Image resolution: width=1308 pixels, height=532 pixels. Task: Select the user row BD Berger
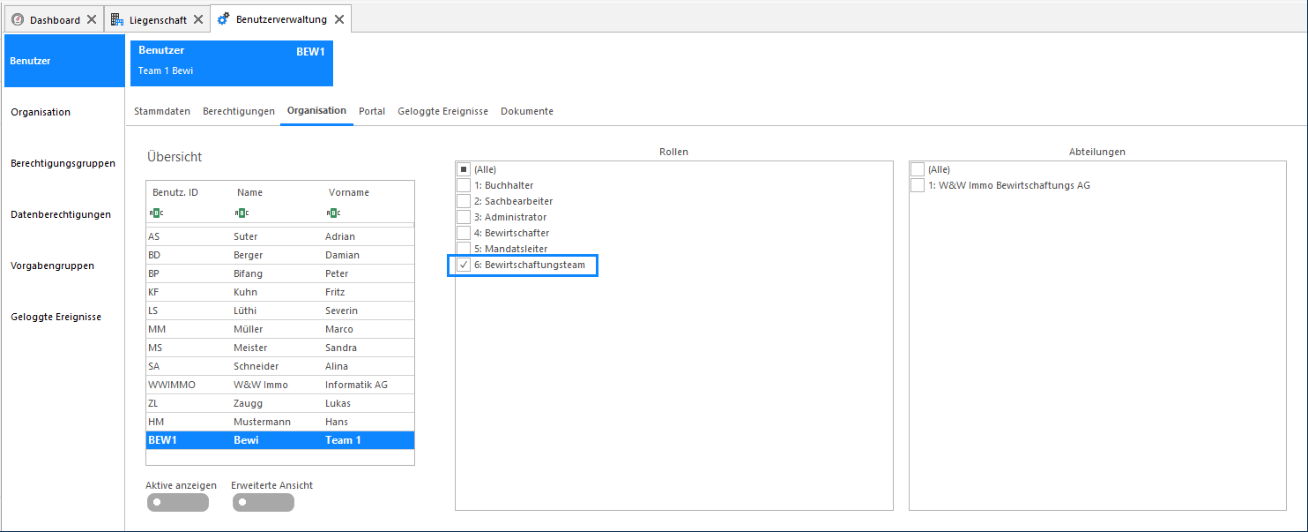coord(280,255)
